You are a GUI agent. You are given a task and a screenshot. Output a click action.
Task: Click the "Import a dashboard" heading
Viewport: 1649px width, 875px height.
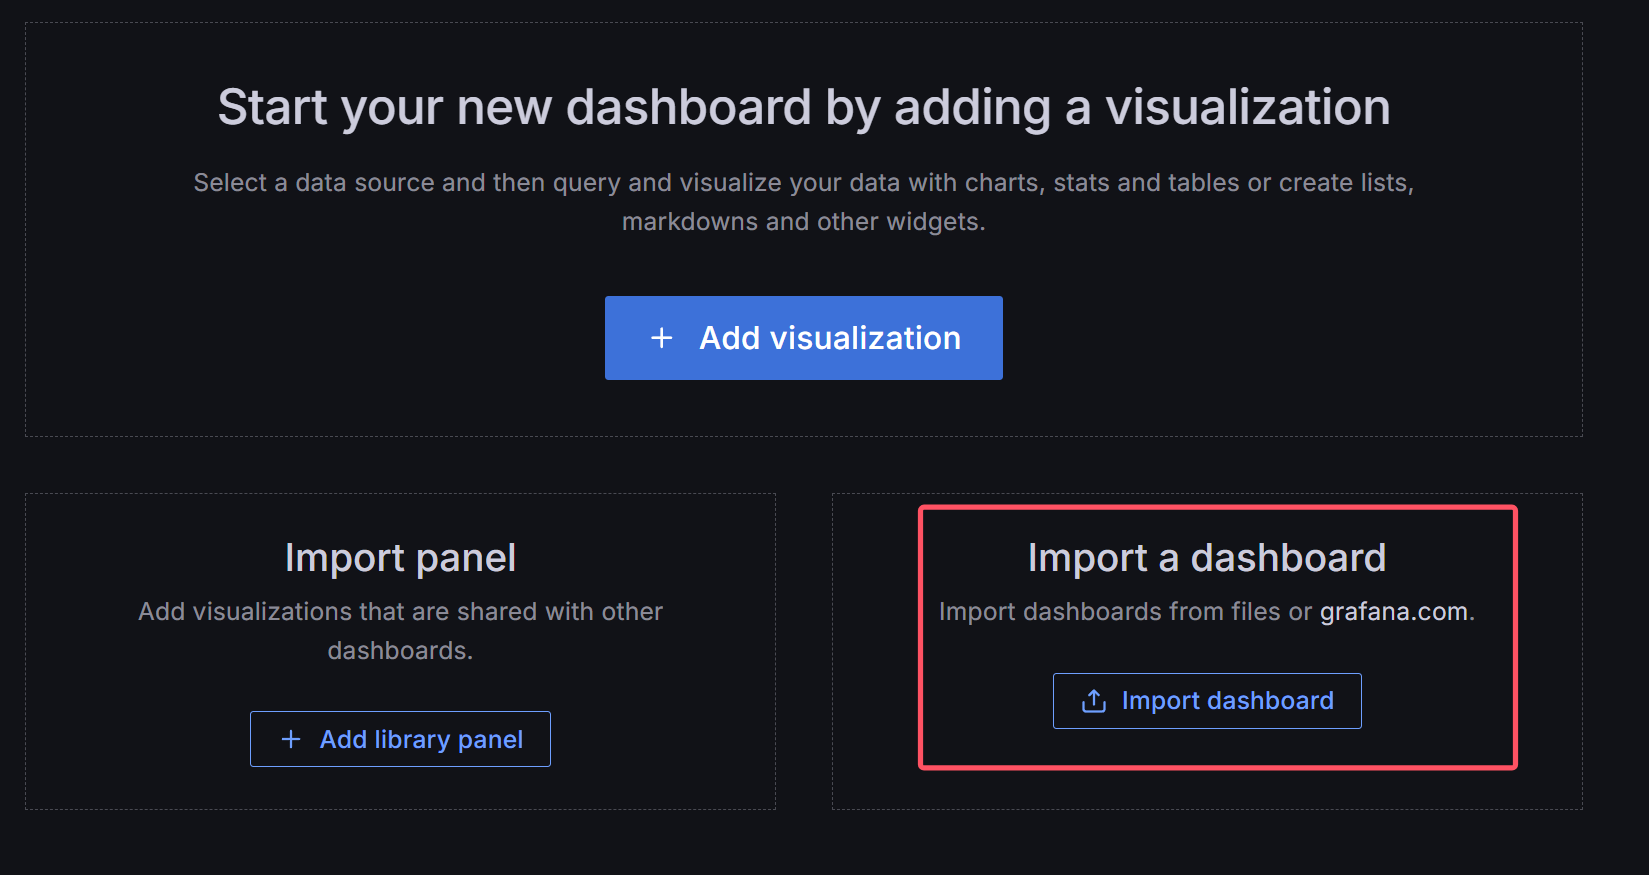[1206, 558]
